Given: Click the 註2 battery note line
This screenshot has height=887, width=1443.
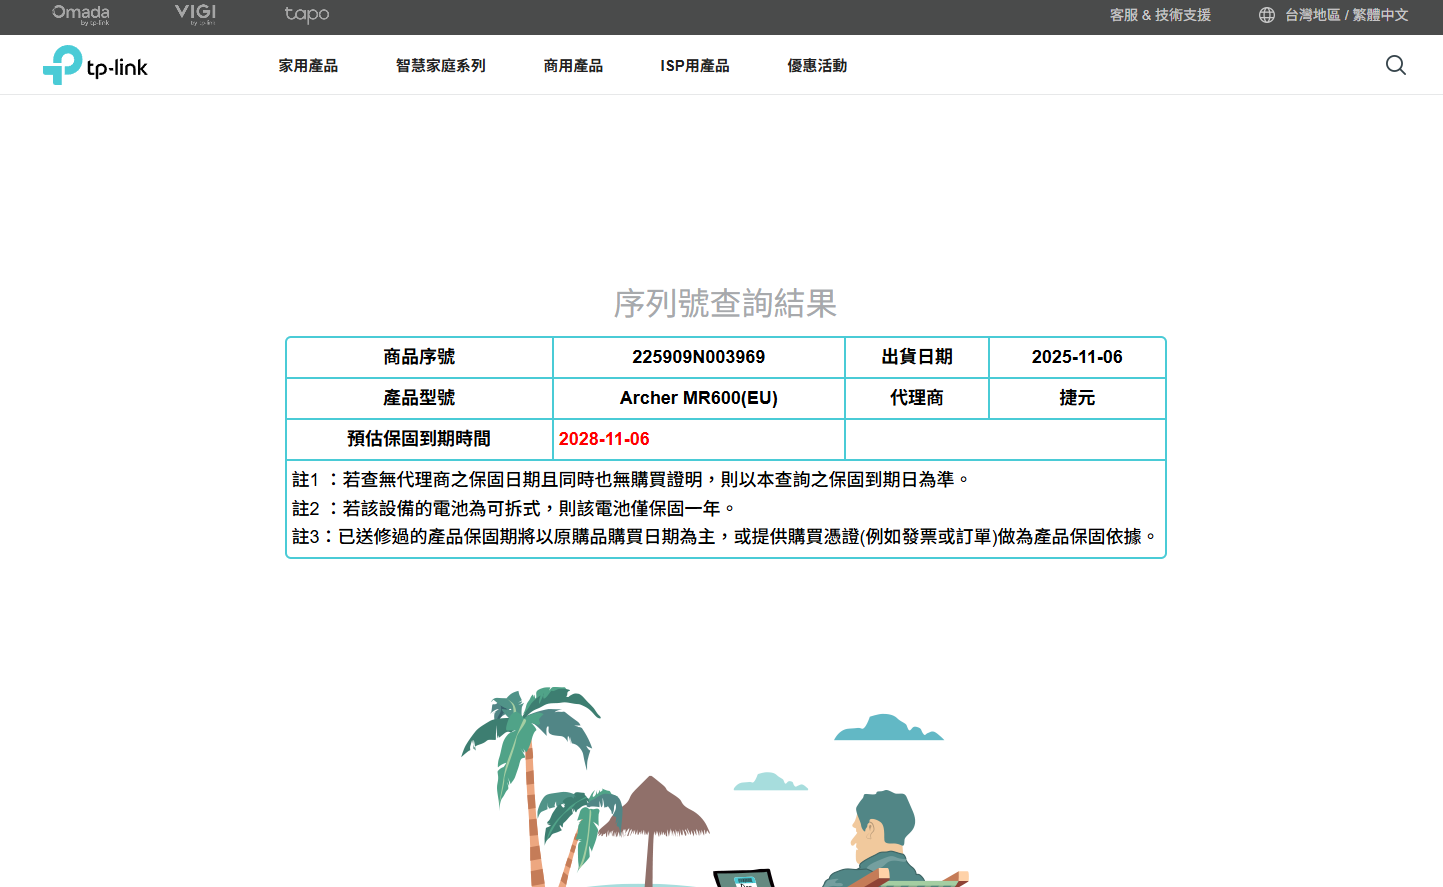Looking at the screenshot, I should coord(514,509).
